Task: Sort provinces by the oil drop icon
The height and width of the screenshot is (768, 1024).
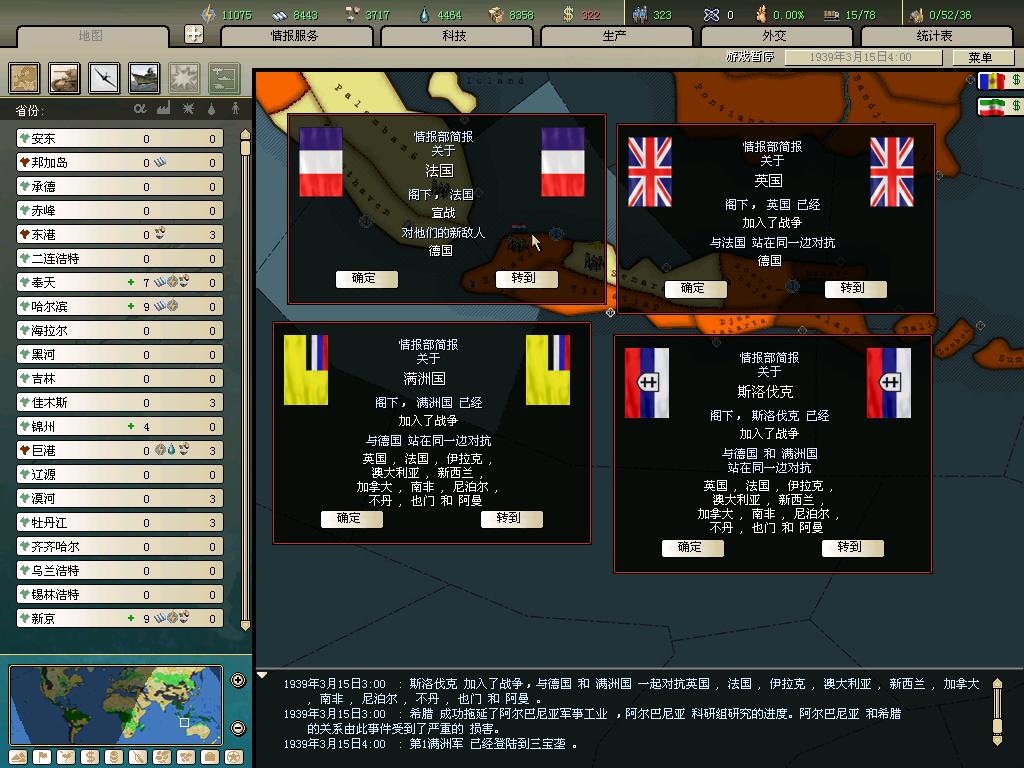Action: pyautogui.click(x=211, y=109)
